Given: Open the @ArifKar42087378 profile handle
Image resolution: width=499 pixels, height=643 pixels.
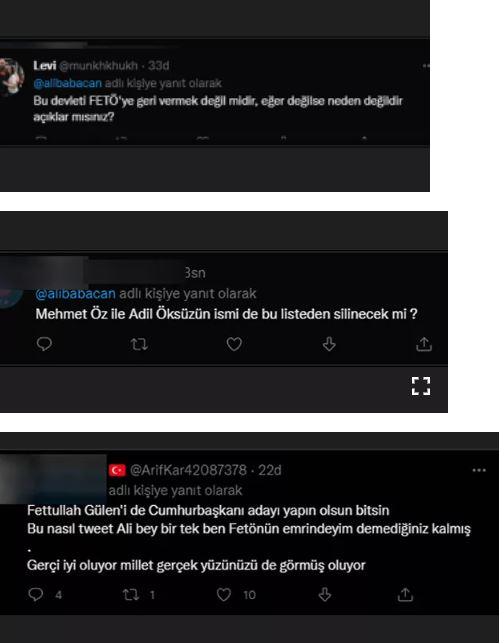Looking at the screenshot, I should [188, 470].
